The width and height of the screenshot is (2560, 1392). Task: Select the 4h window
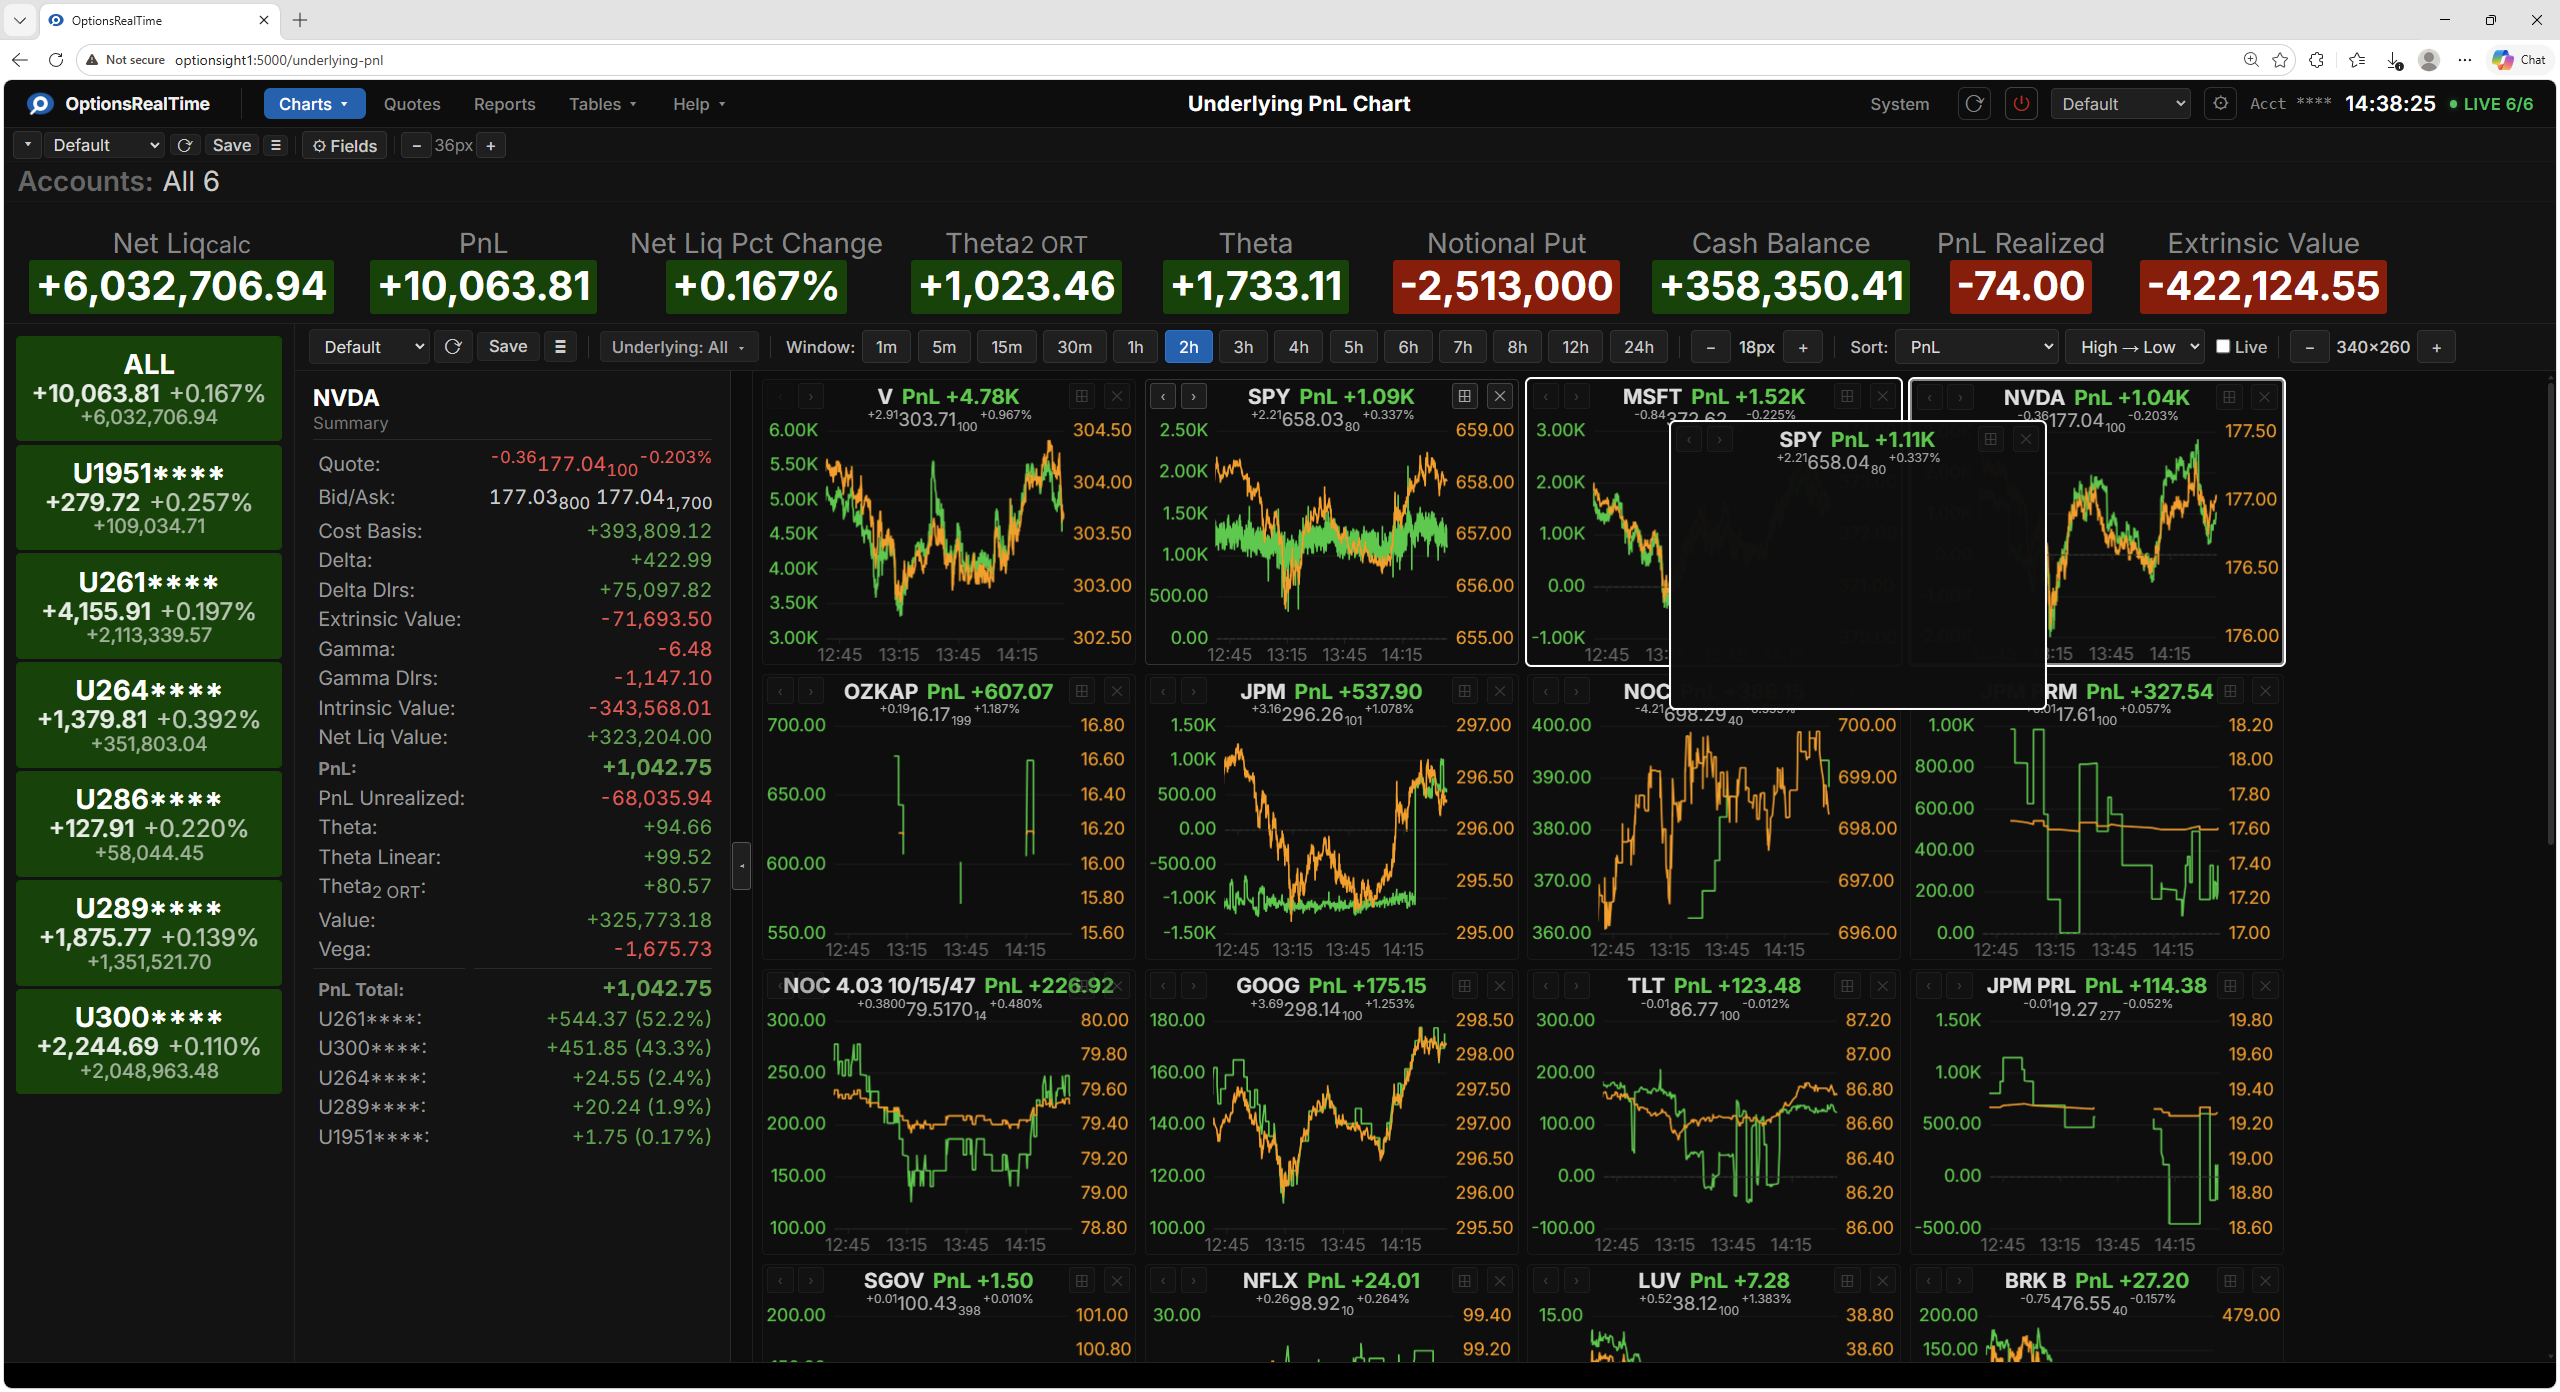coord(1299,347)
